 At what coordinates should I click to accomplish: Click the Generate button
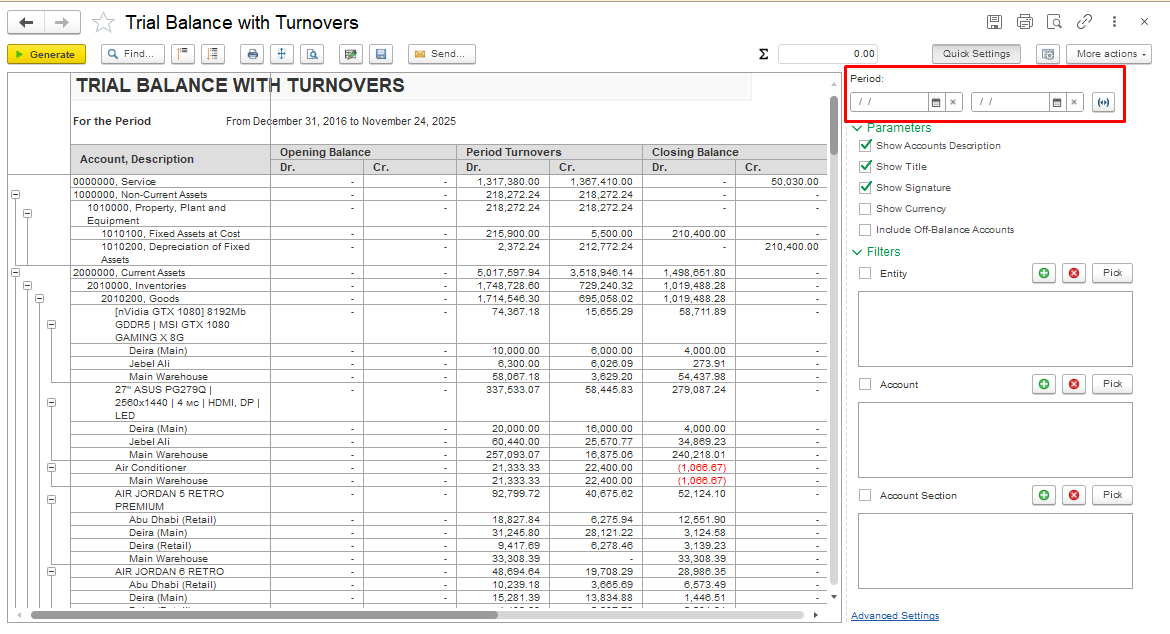tap(46, 54)
